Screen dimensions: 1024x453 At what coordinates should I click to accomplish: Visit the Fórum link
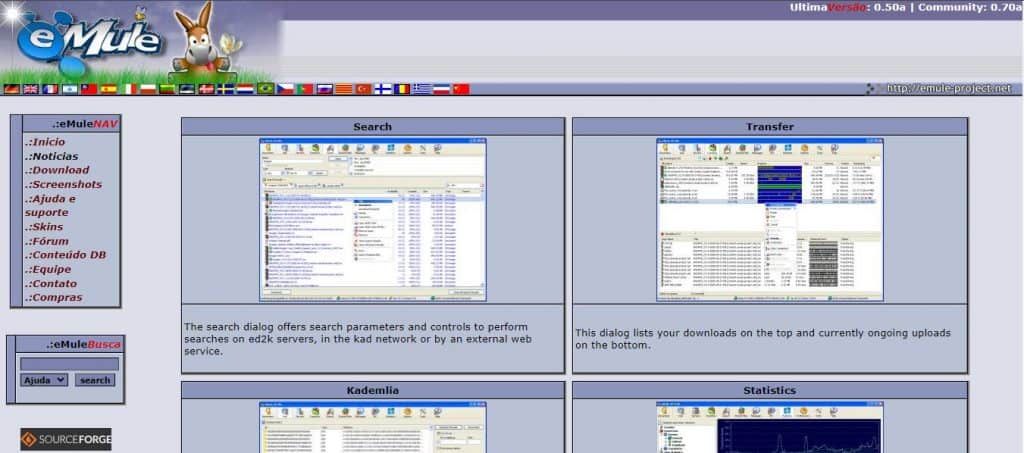tap(47, 241)
